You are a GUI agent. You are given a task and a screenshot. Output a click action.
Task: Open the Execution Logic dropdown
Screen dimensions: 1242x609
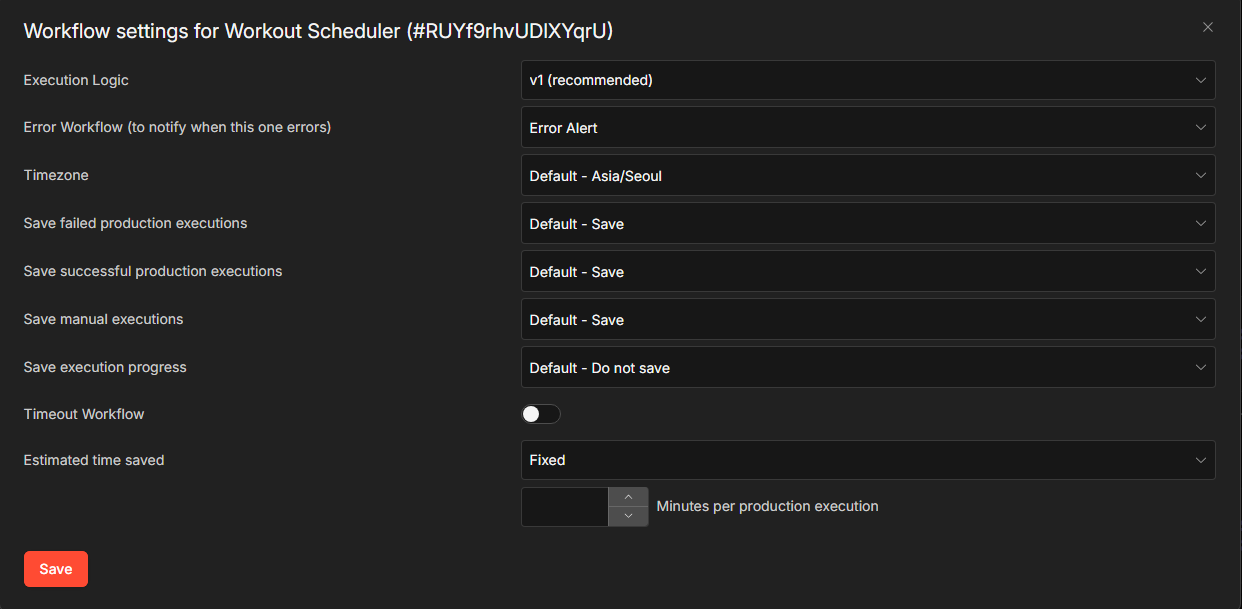tap(867, 80)
